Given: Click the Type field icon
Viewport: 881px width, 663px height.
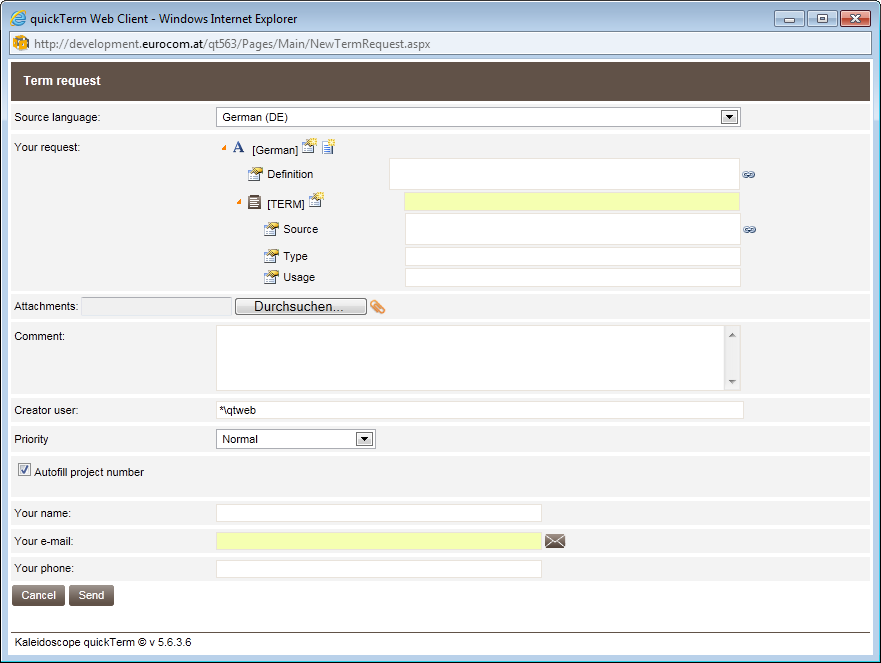Looking at the screenshot, I should (271, 256).
